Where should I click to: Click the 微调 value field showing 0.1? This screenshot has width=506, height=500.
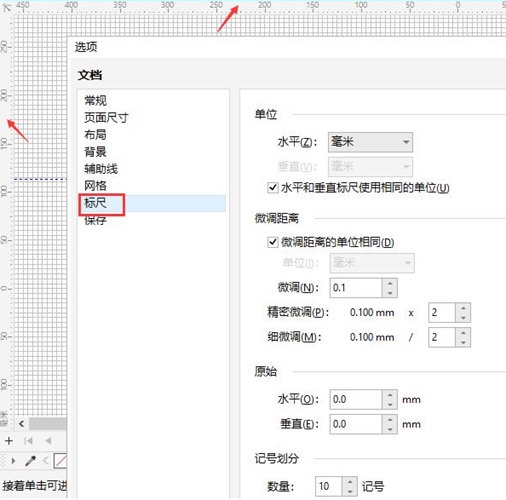pyautogui.click(x=355, y=288)
